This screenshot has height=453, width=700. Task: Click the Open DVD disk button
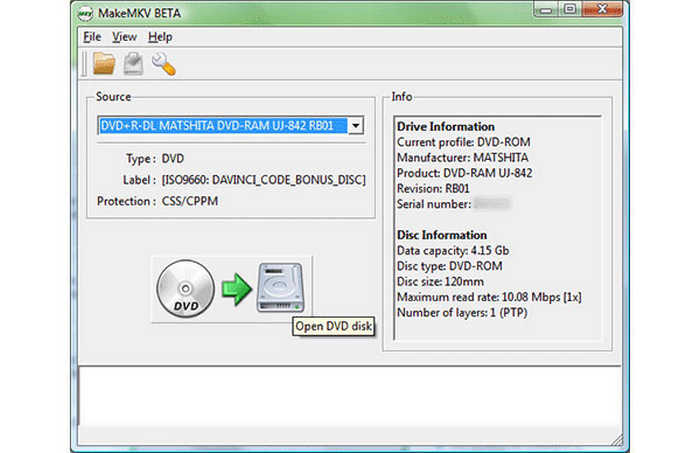(232, 289)
